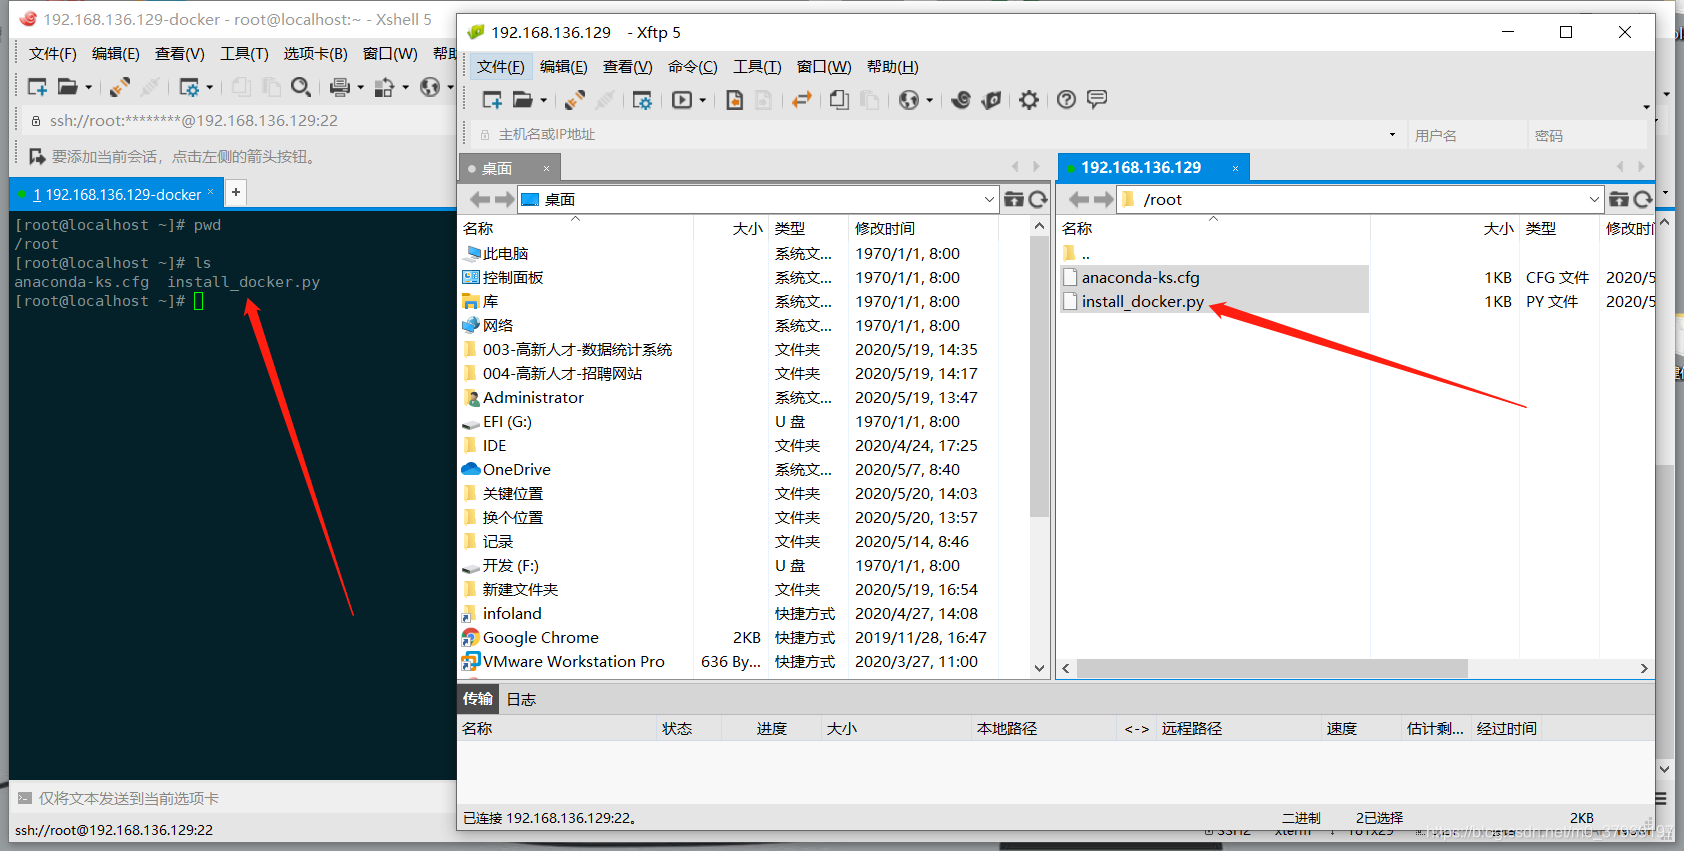Open Xshell layout dropdown arrow
The height and width of the screenshot is (851, 1684).
(x=405, y=87)
